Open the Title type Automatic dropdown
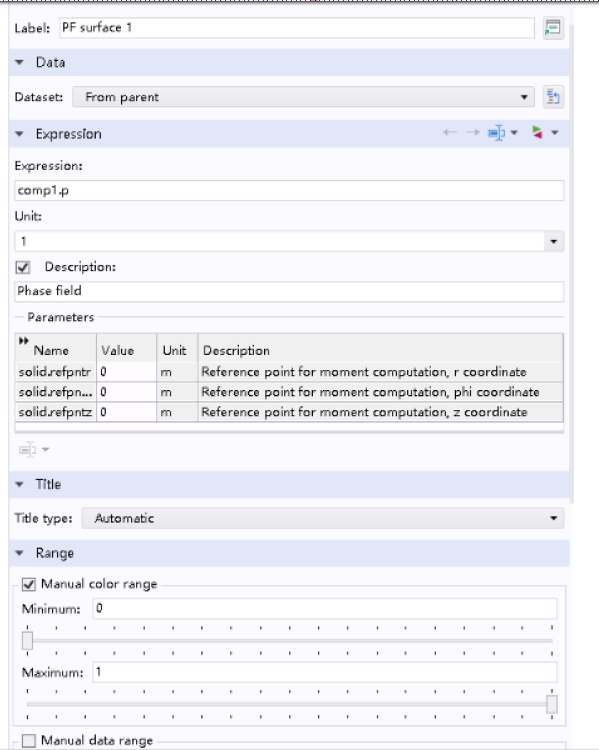599x750 pixels. 323,518
